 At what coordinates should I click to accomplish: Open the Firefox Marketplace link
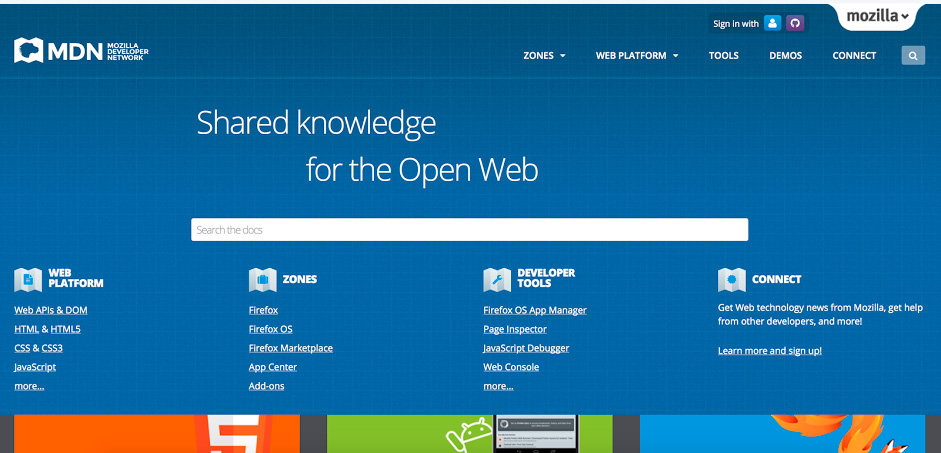click(290, 348)
